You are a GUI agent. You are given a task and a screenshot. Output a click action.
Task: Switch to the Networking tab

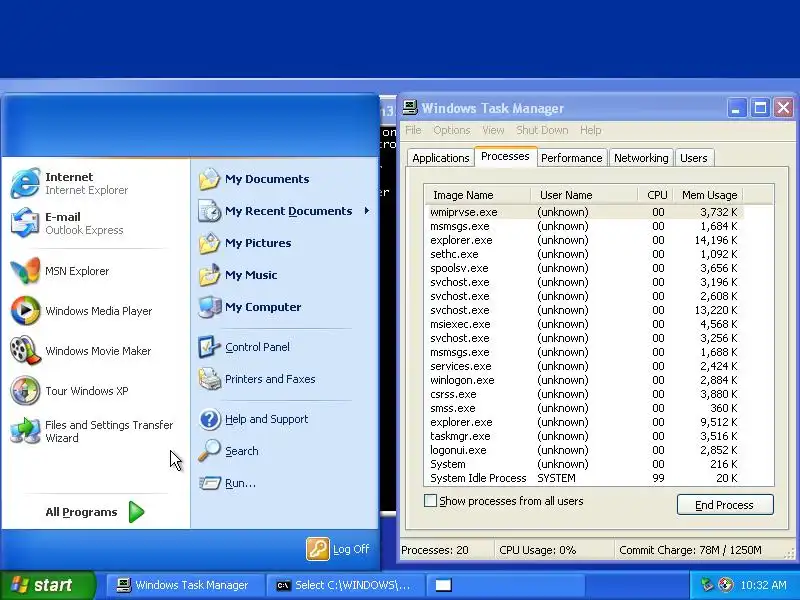[641, 158]
